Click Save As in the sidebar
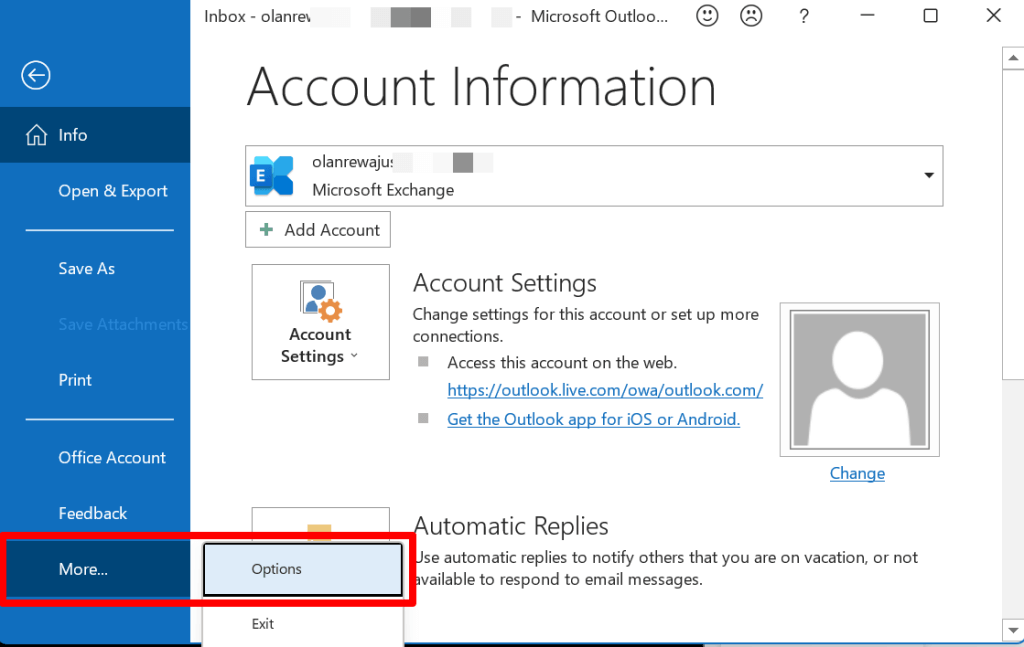 (87, 268)
